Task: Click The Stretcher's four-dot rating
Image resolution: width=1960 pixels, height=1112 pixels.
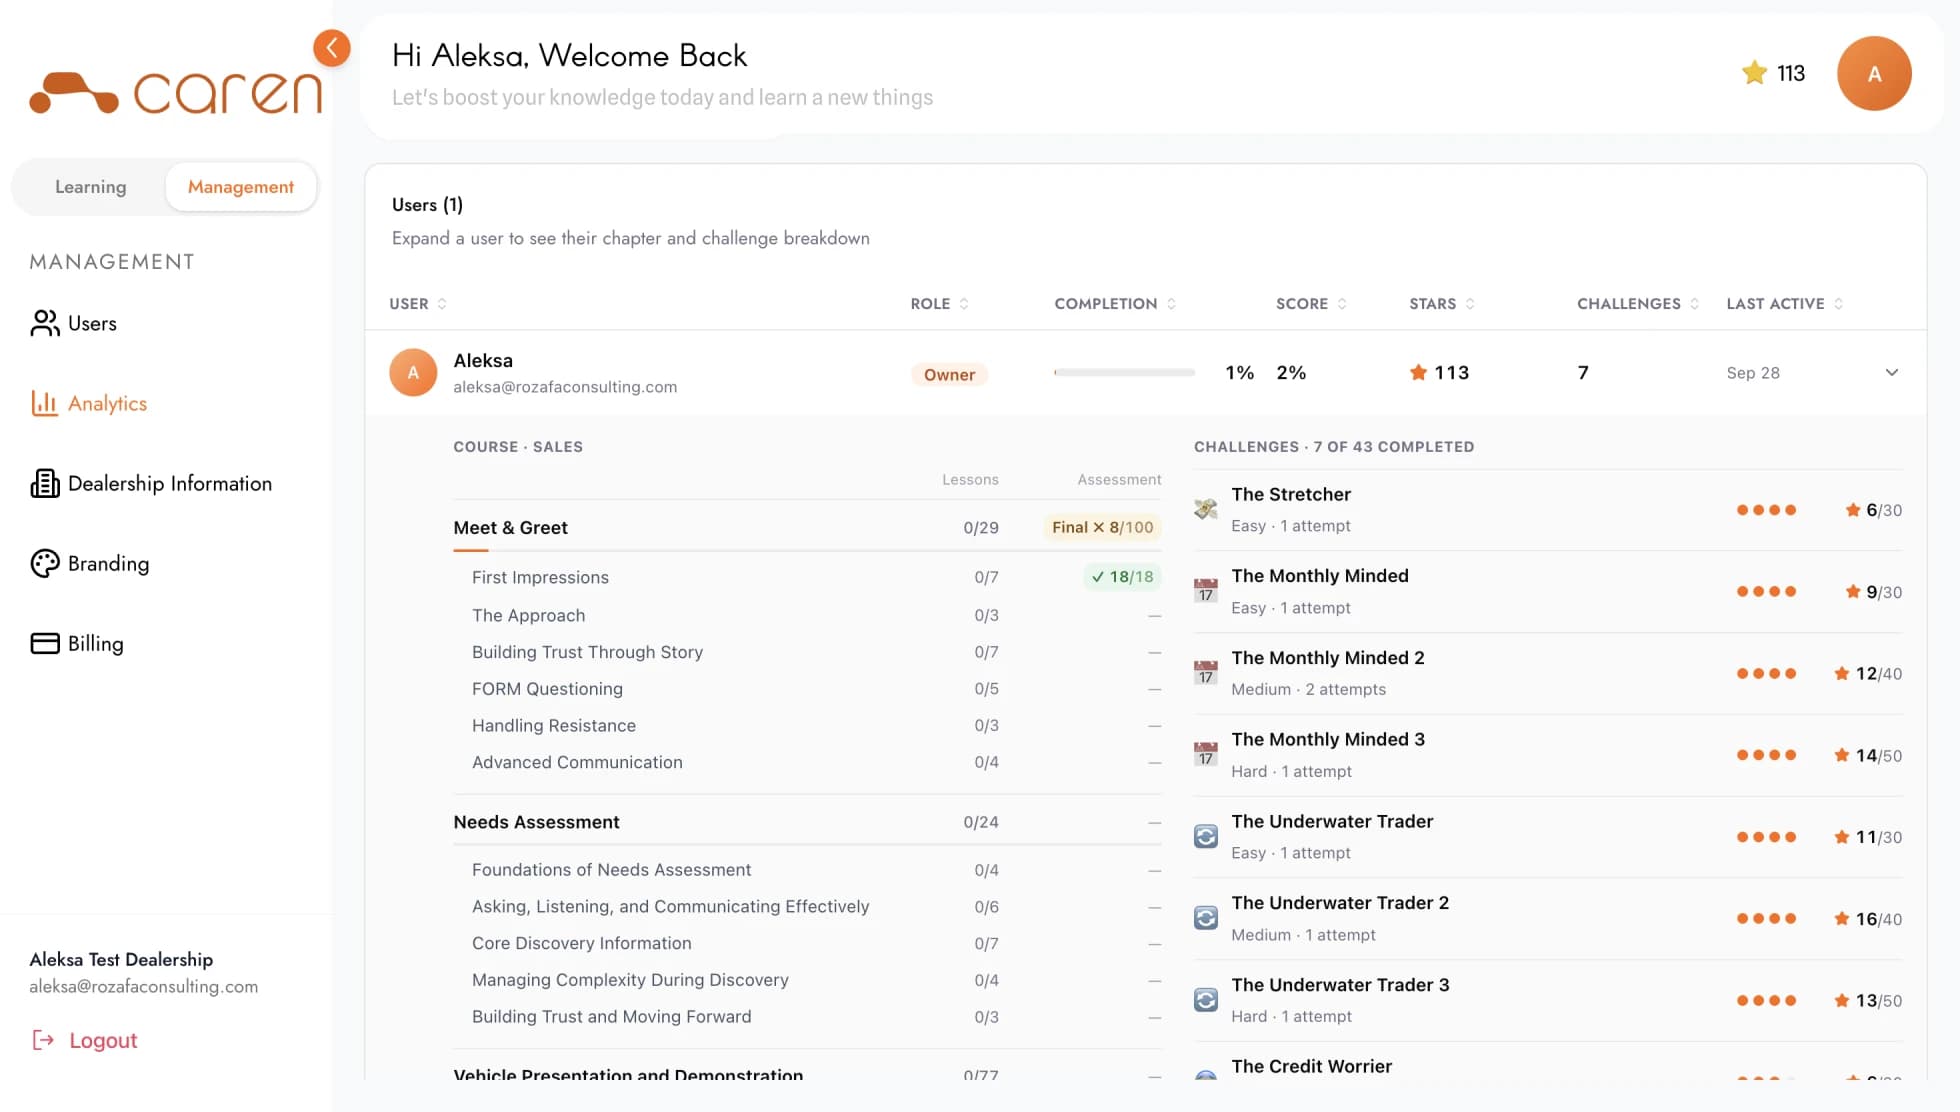Action: pyautogui.click(x=1766, y=510)
